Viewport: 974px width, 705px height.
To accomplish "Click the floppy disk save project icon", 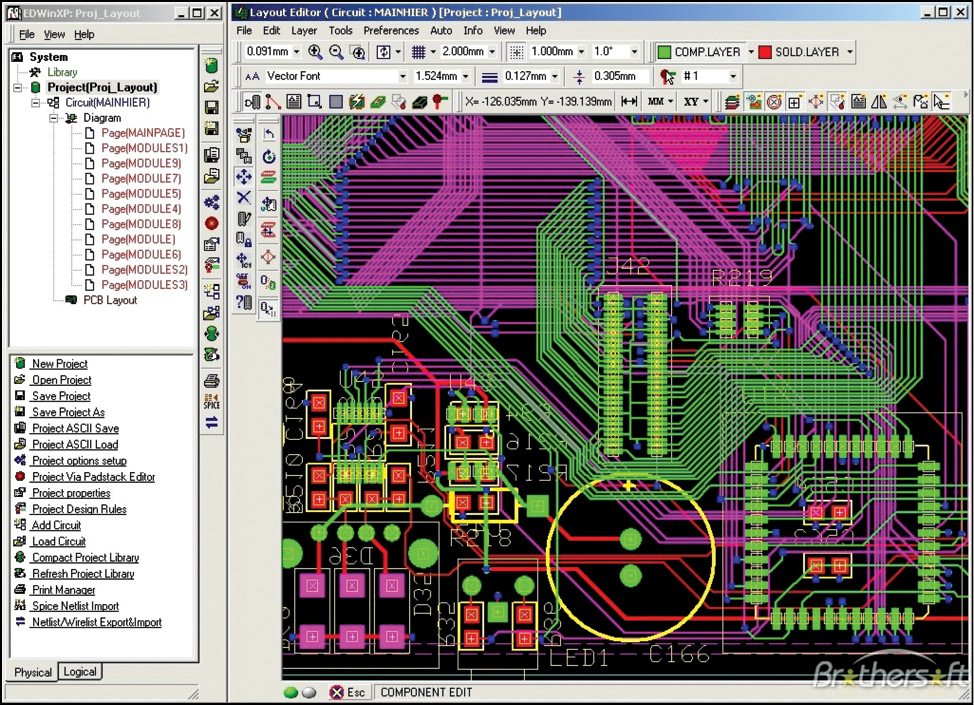I will pos(211,108).
